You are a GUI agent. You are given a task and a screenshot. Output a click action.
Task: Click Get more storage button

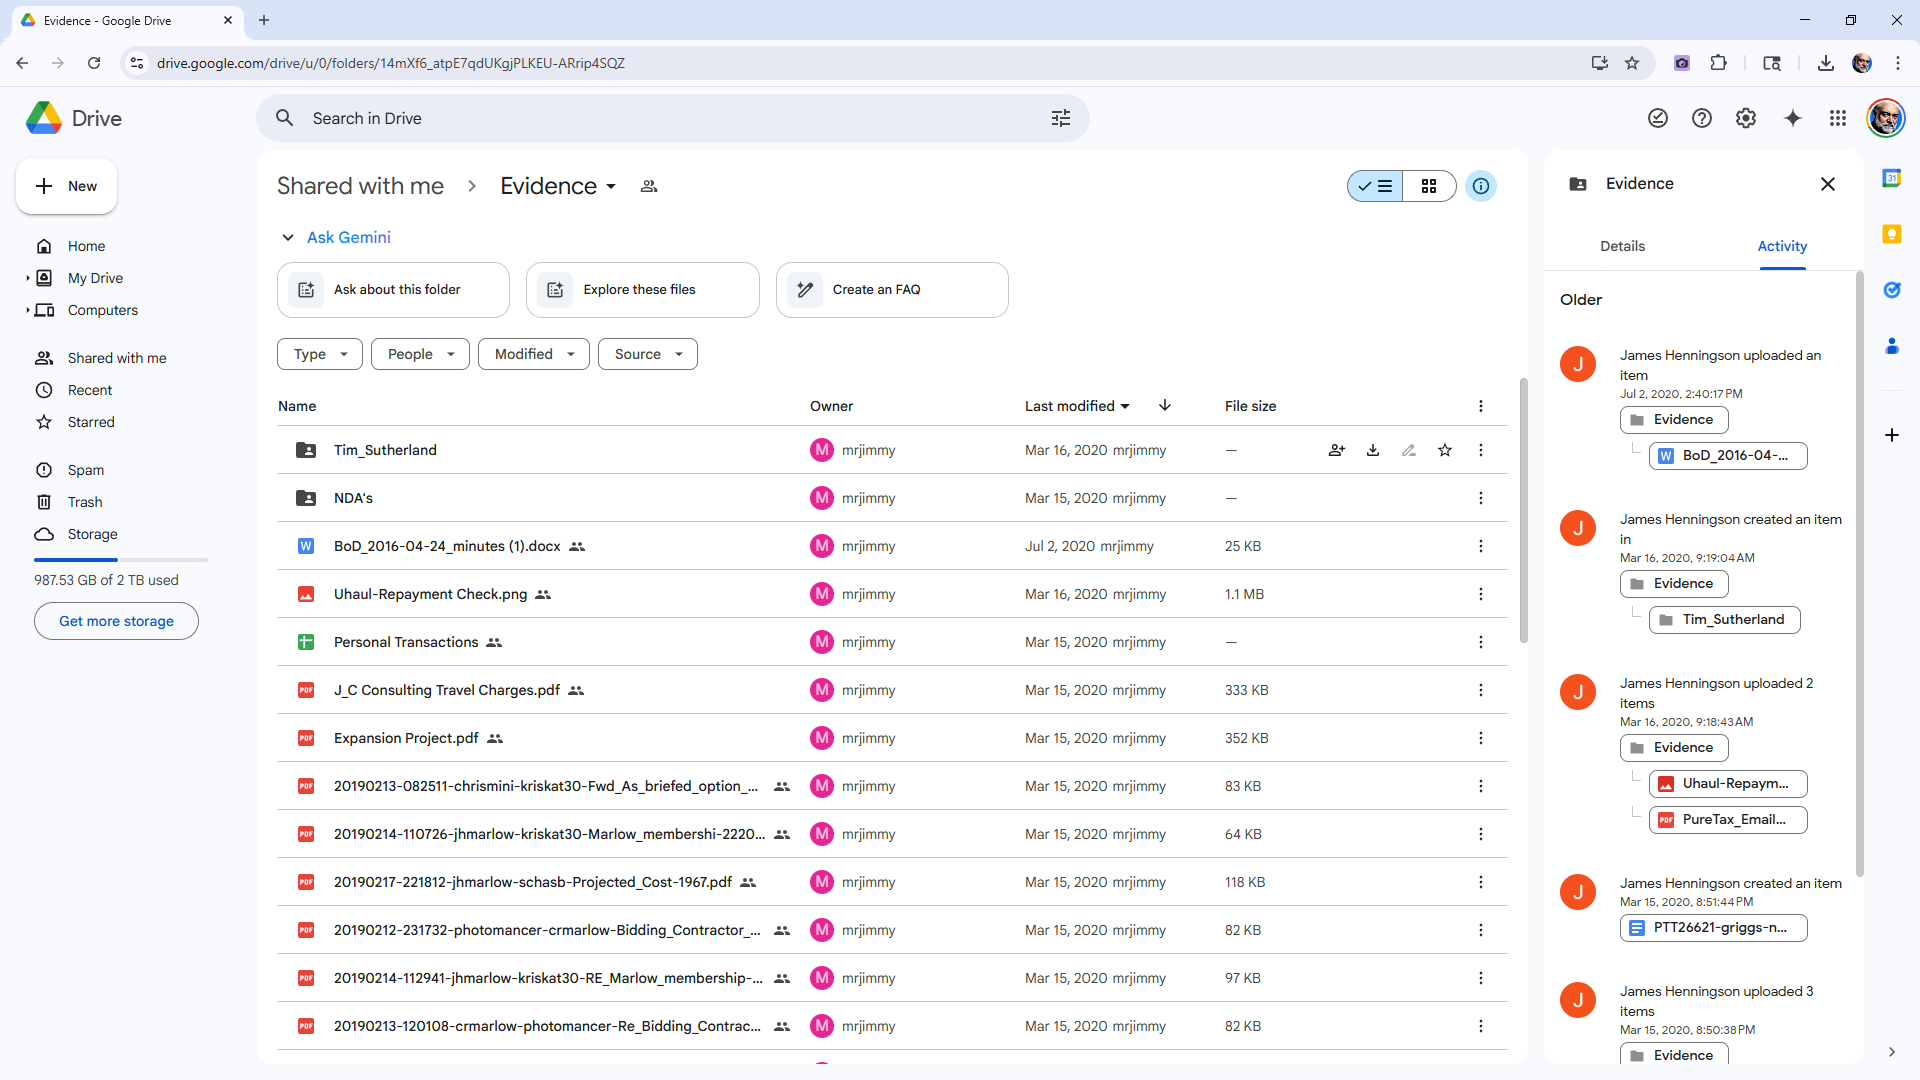[x=116, y=621]
